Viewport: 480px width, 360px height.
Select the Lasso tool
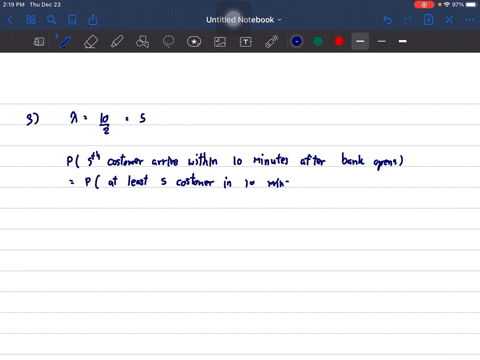pyautogui.click(x=168, y=42)
